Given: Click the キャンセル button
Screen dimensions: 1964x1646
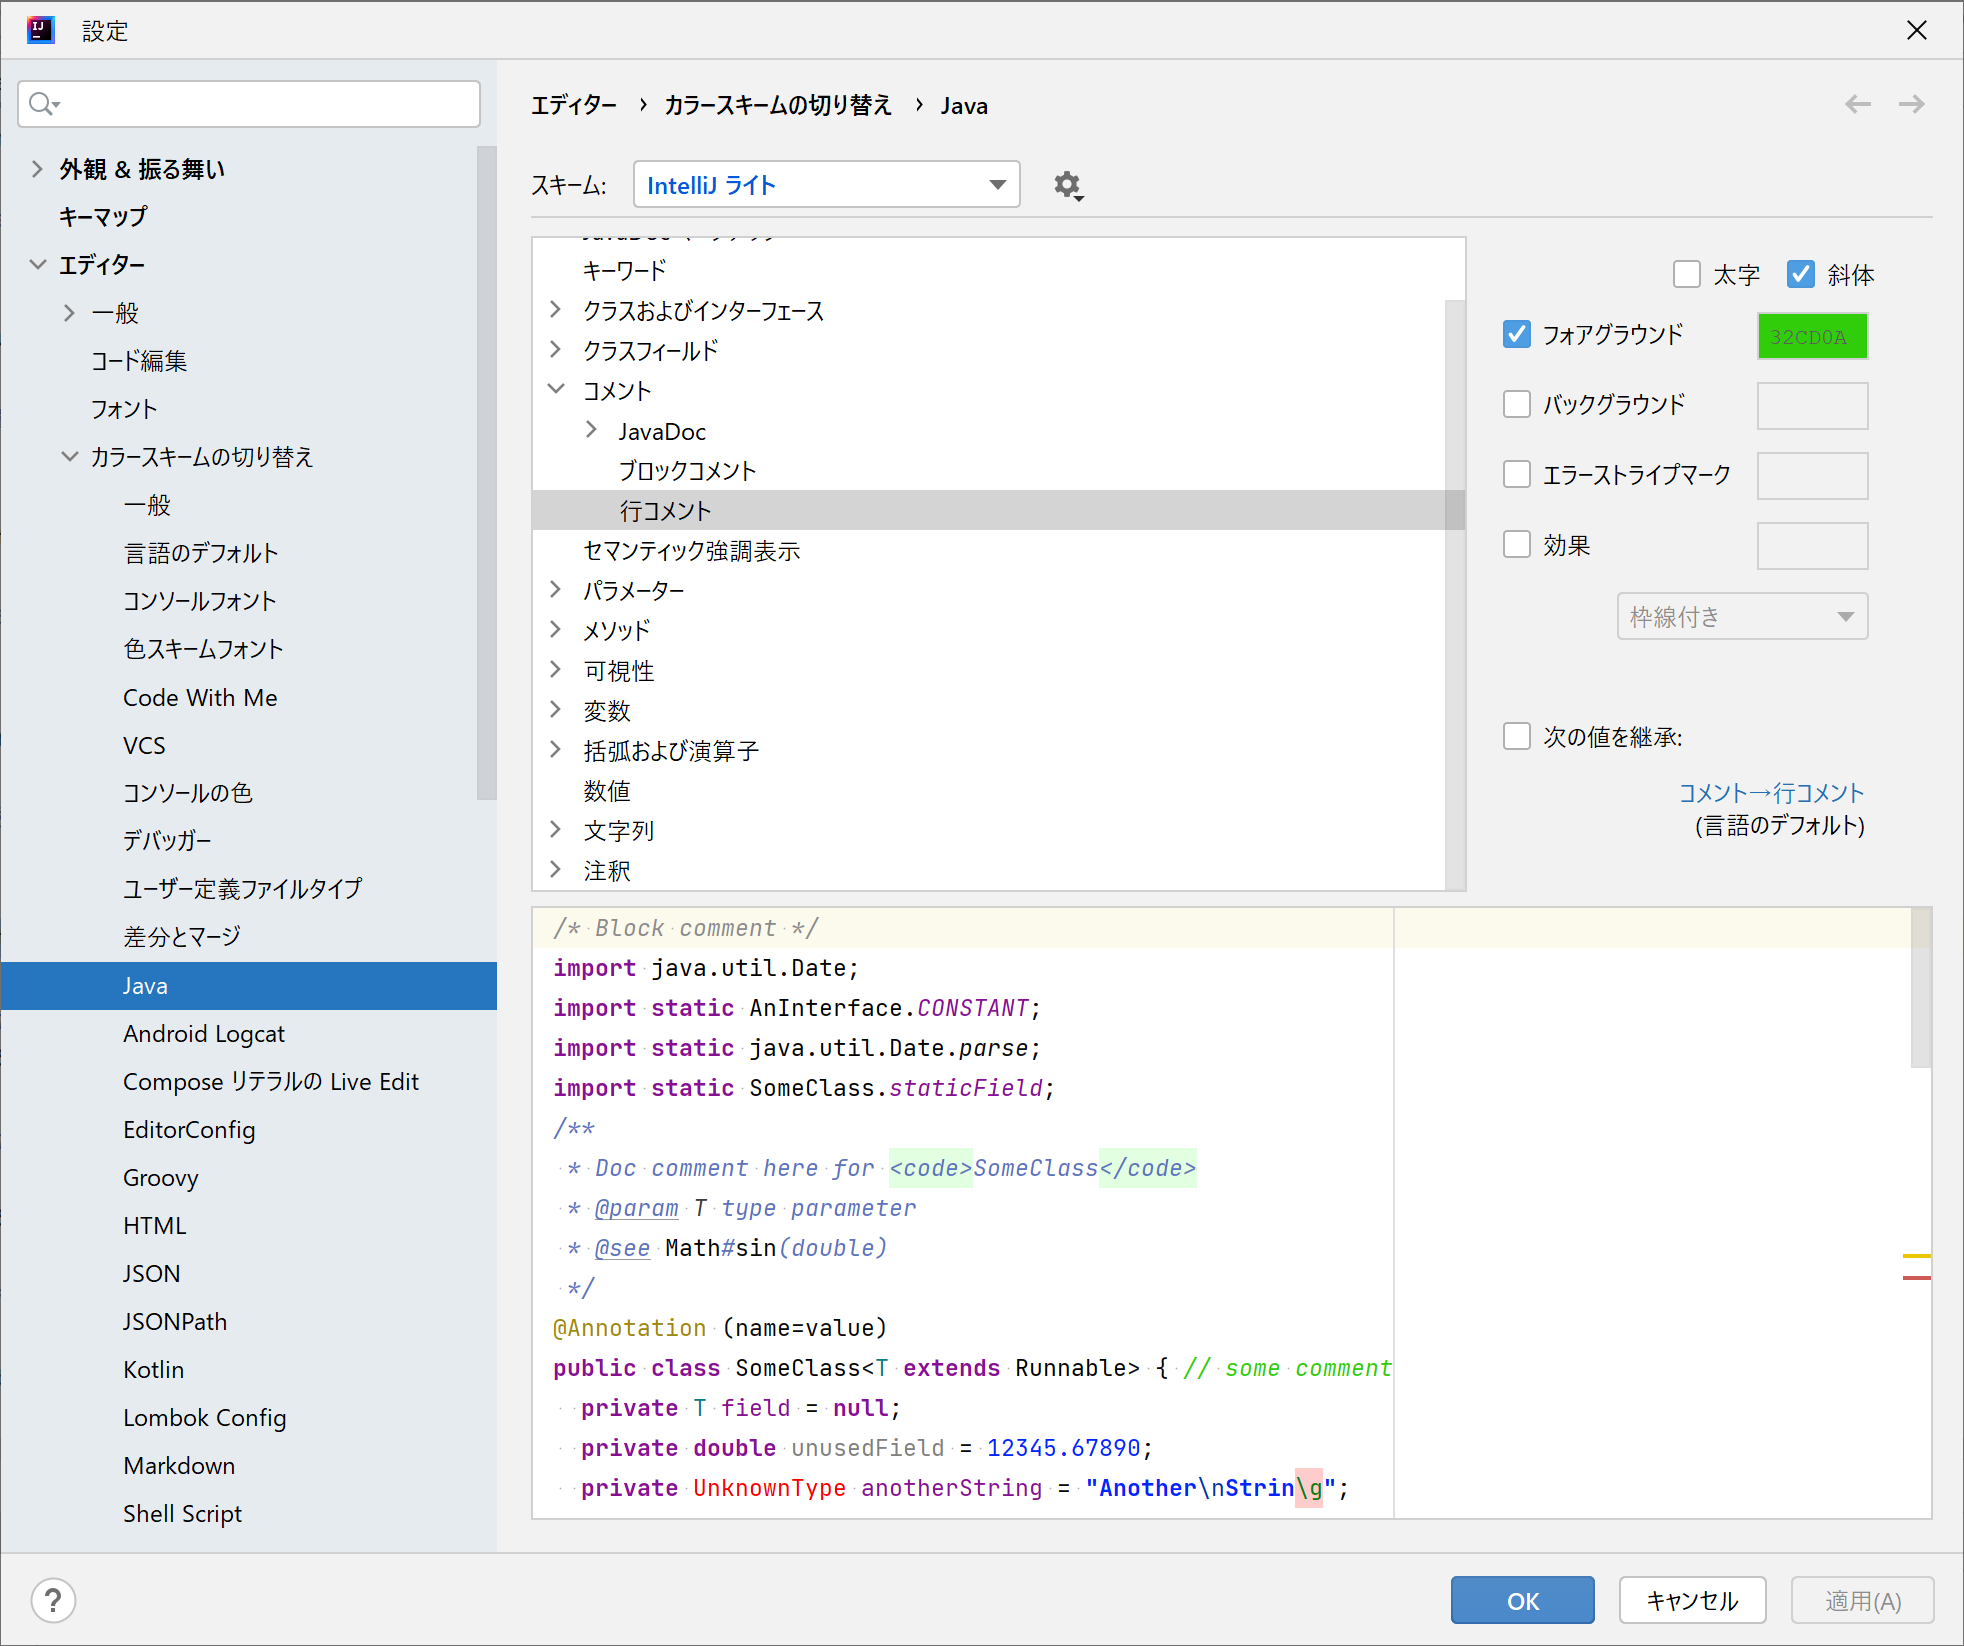Looking at the screenshot, I should pyautogui.click(x=1692, y=1600).
